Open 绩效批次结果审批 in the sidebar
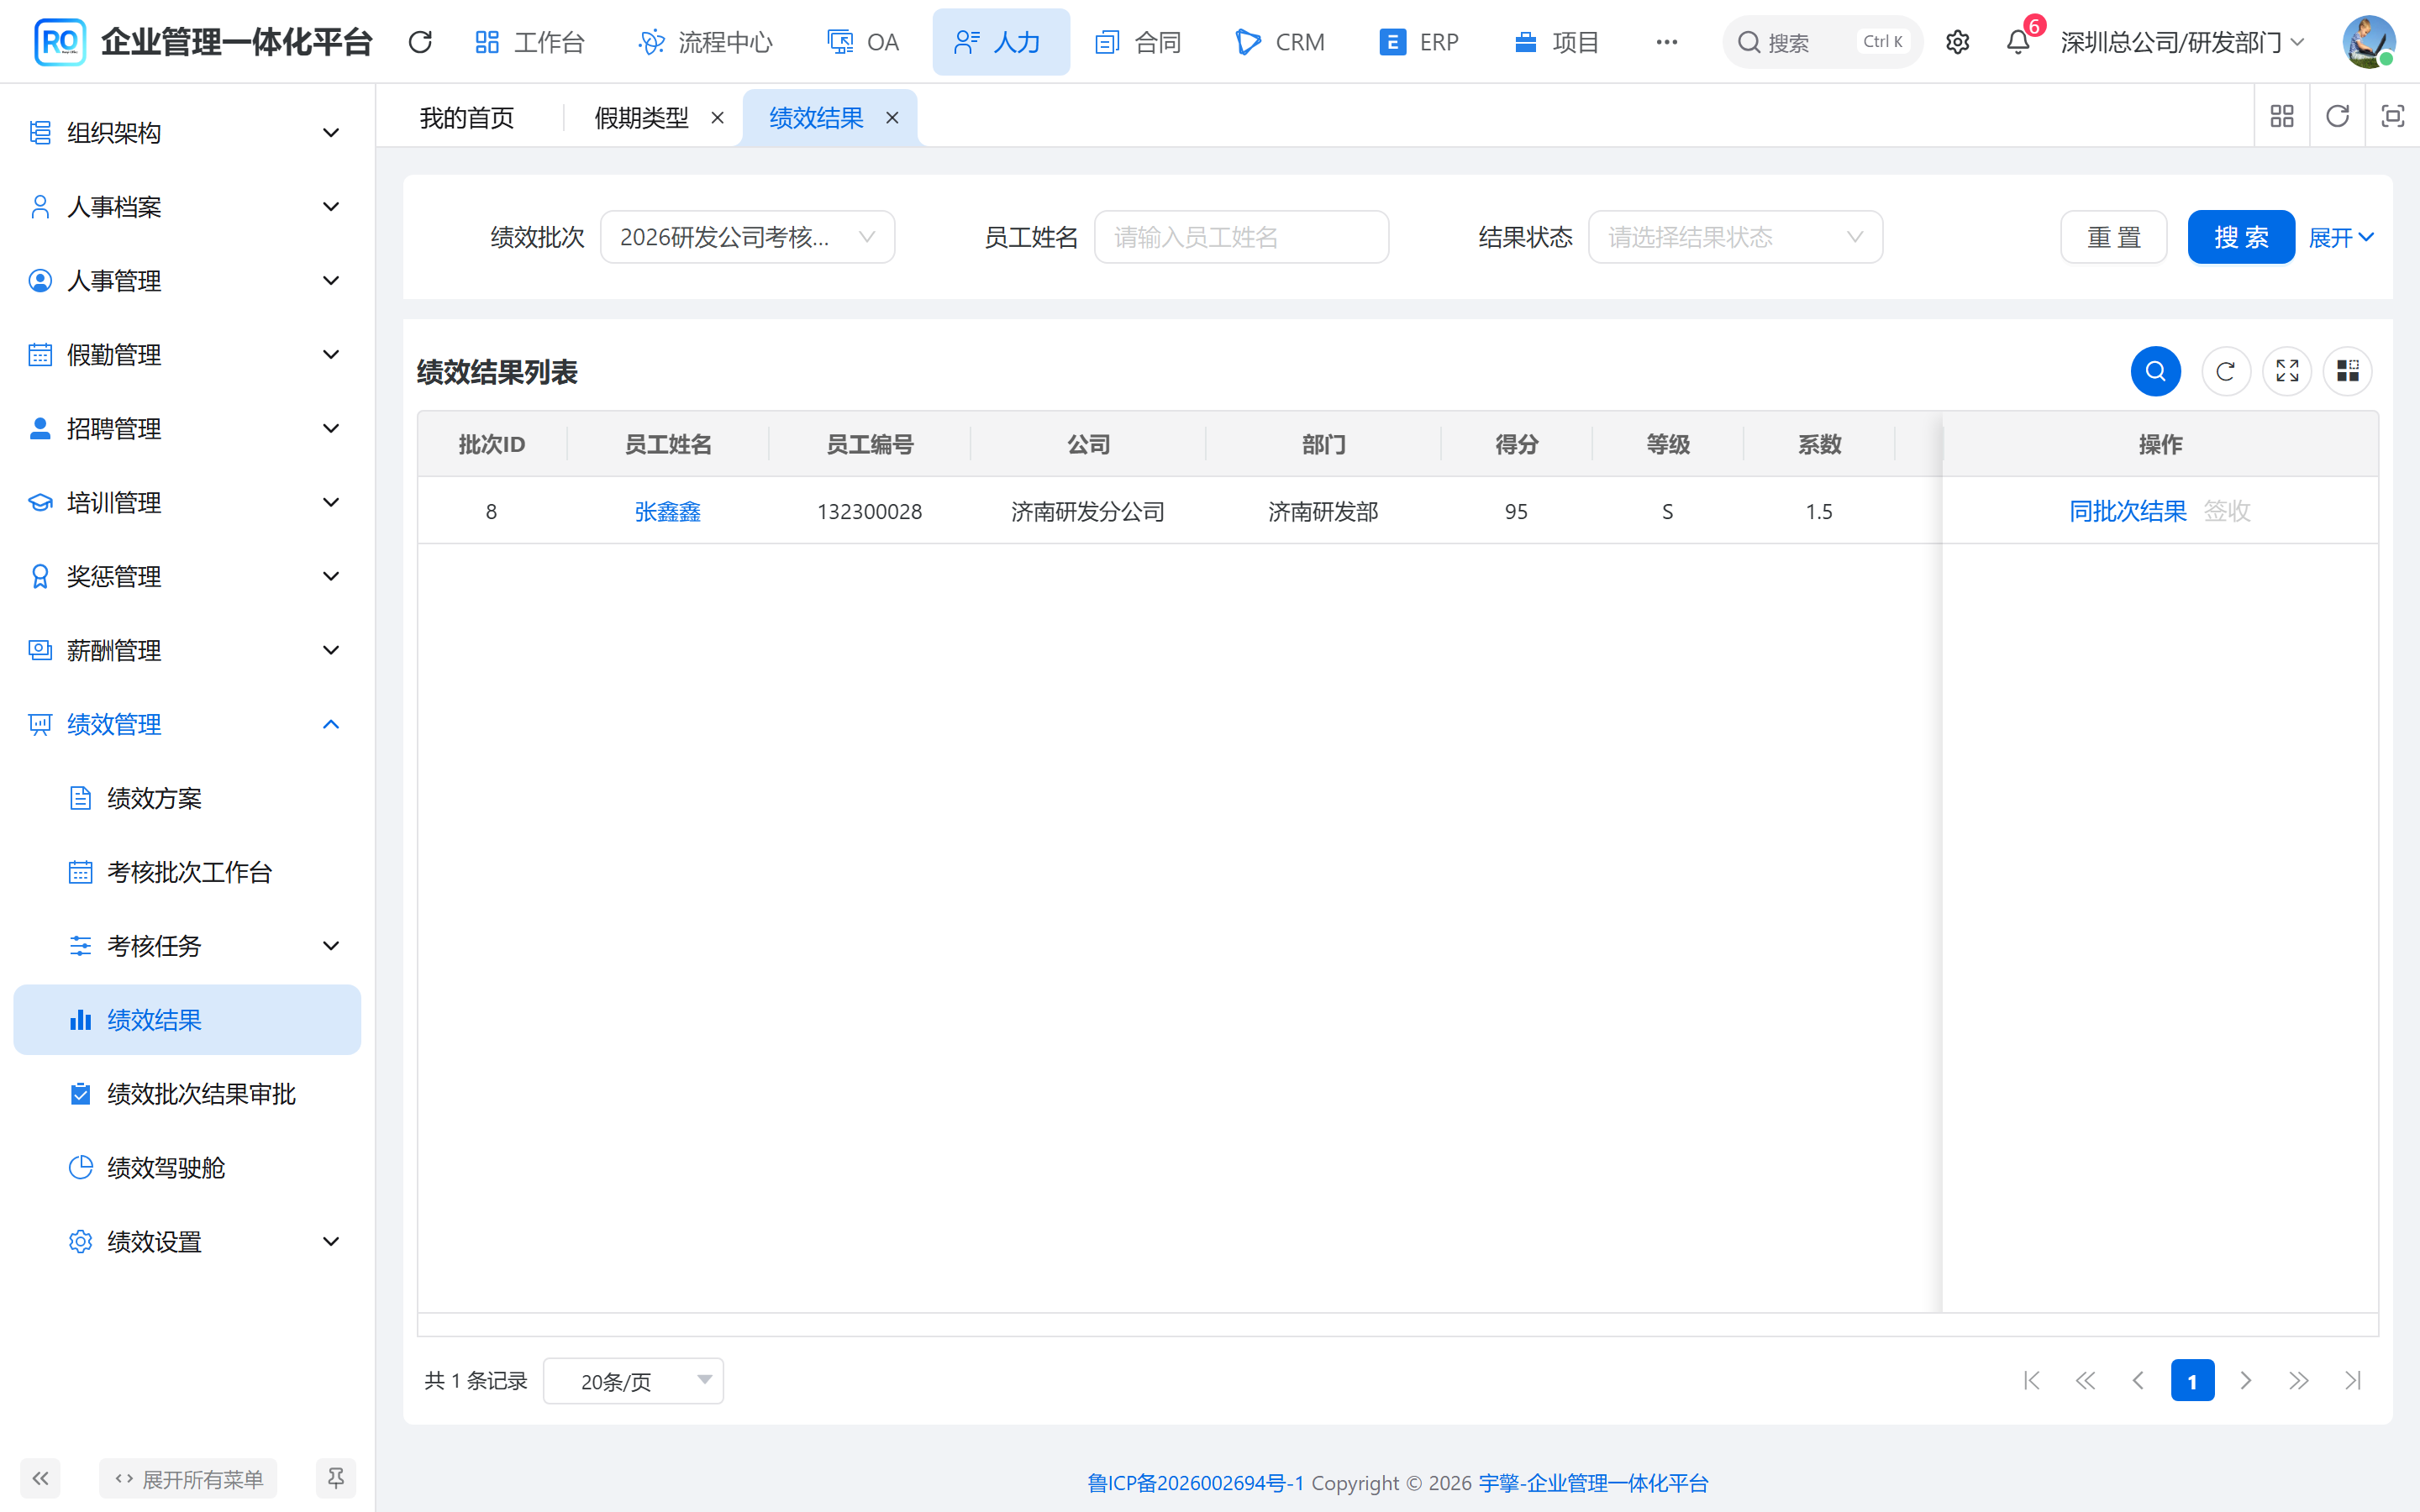This screenshot has height=1512, width=2420. click(x=187, y=1094)
